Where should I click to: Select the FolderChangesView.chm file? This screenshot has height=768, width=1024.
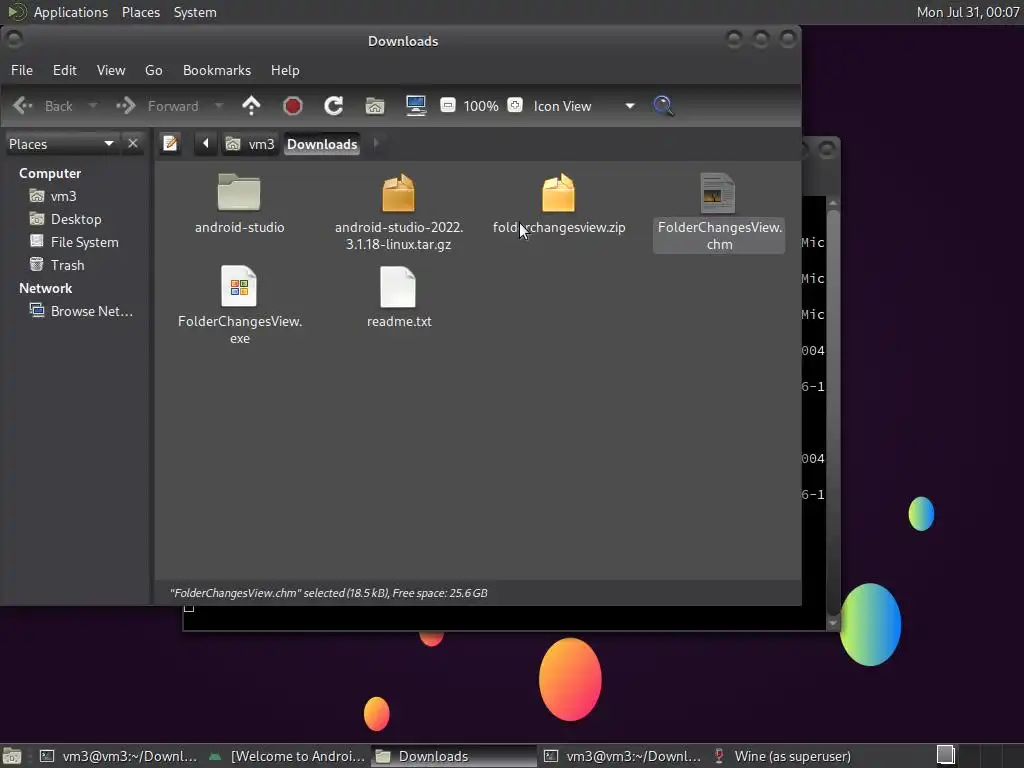coord(719,212)
